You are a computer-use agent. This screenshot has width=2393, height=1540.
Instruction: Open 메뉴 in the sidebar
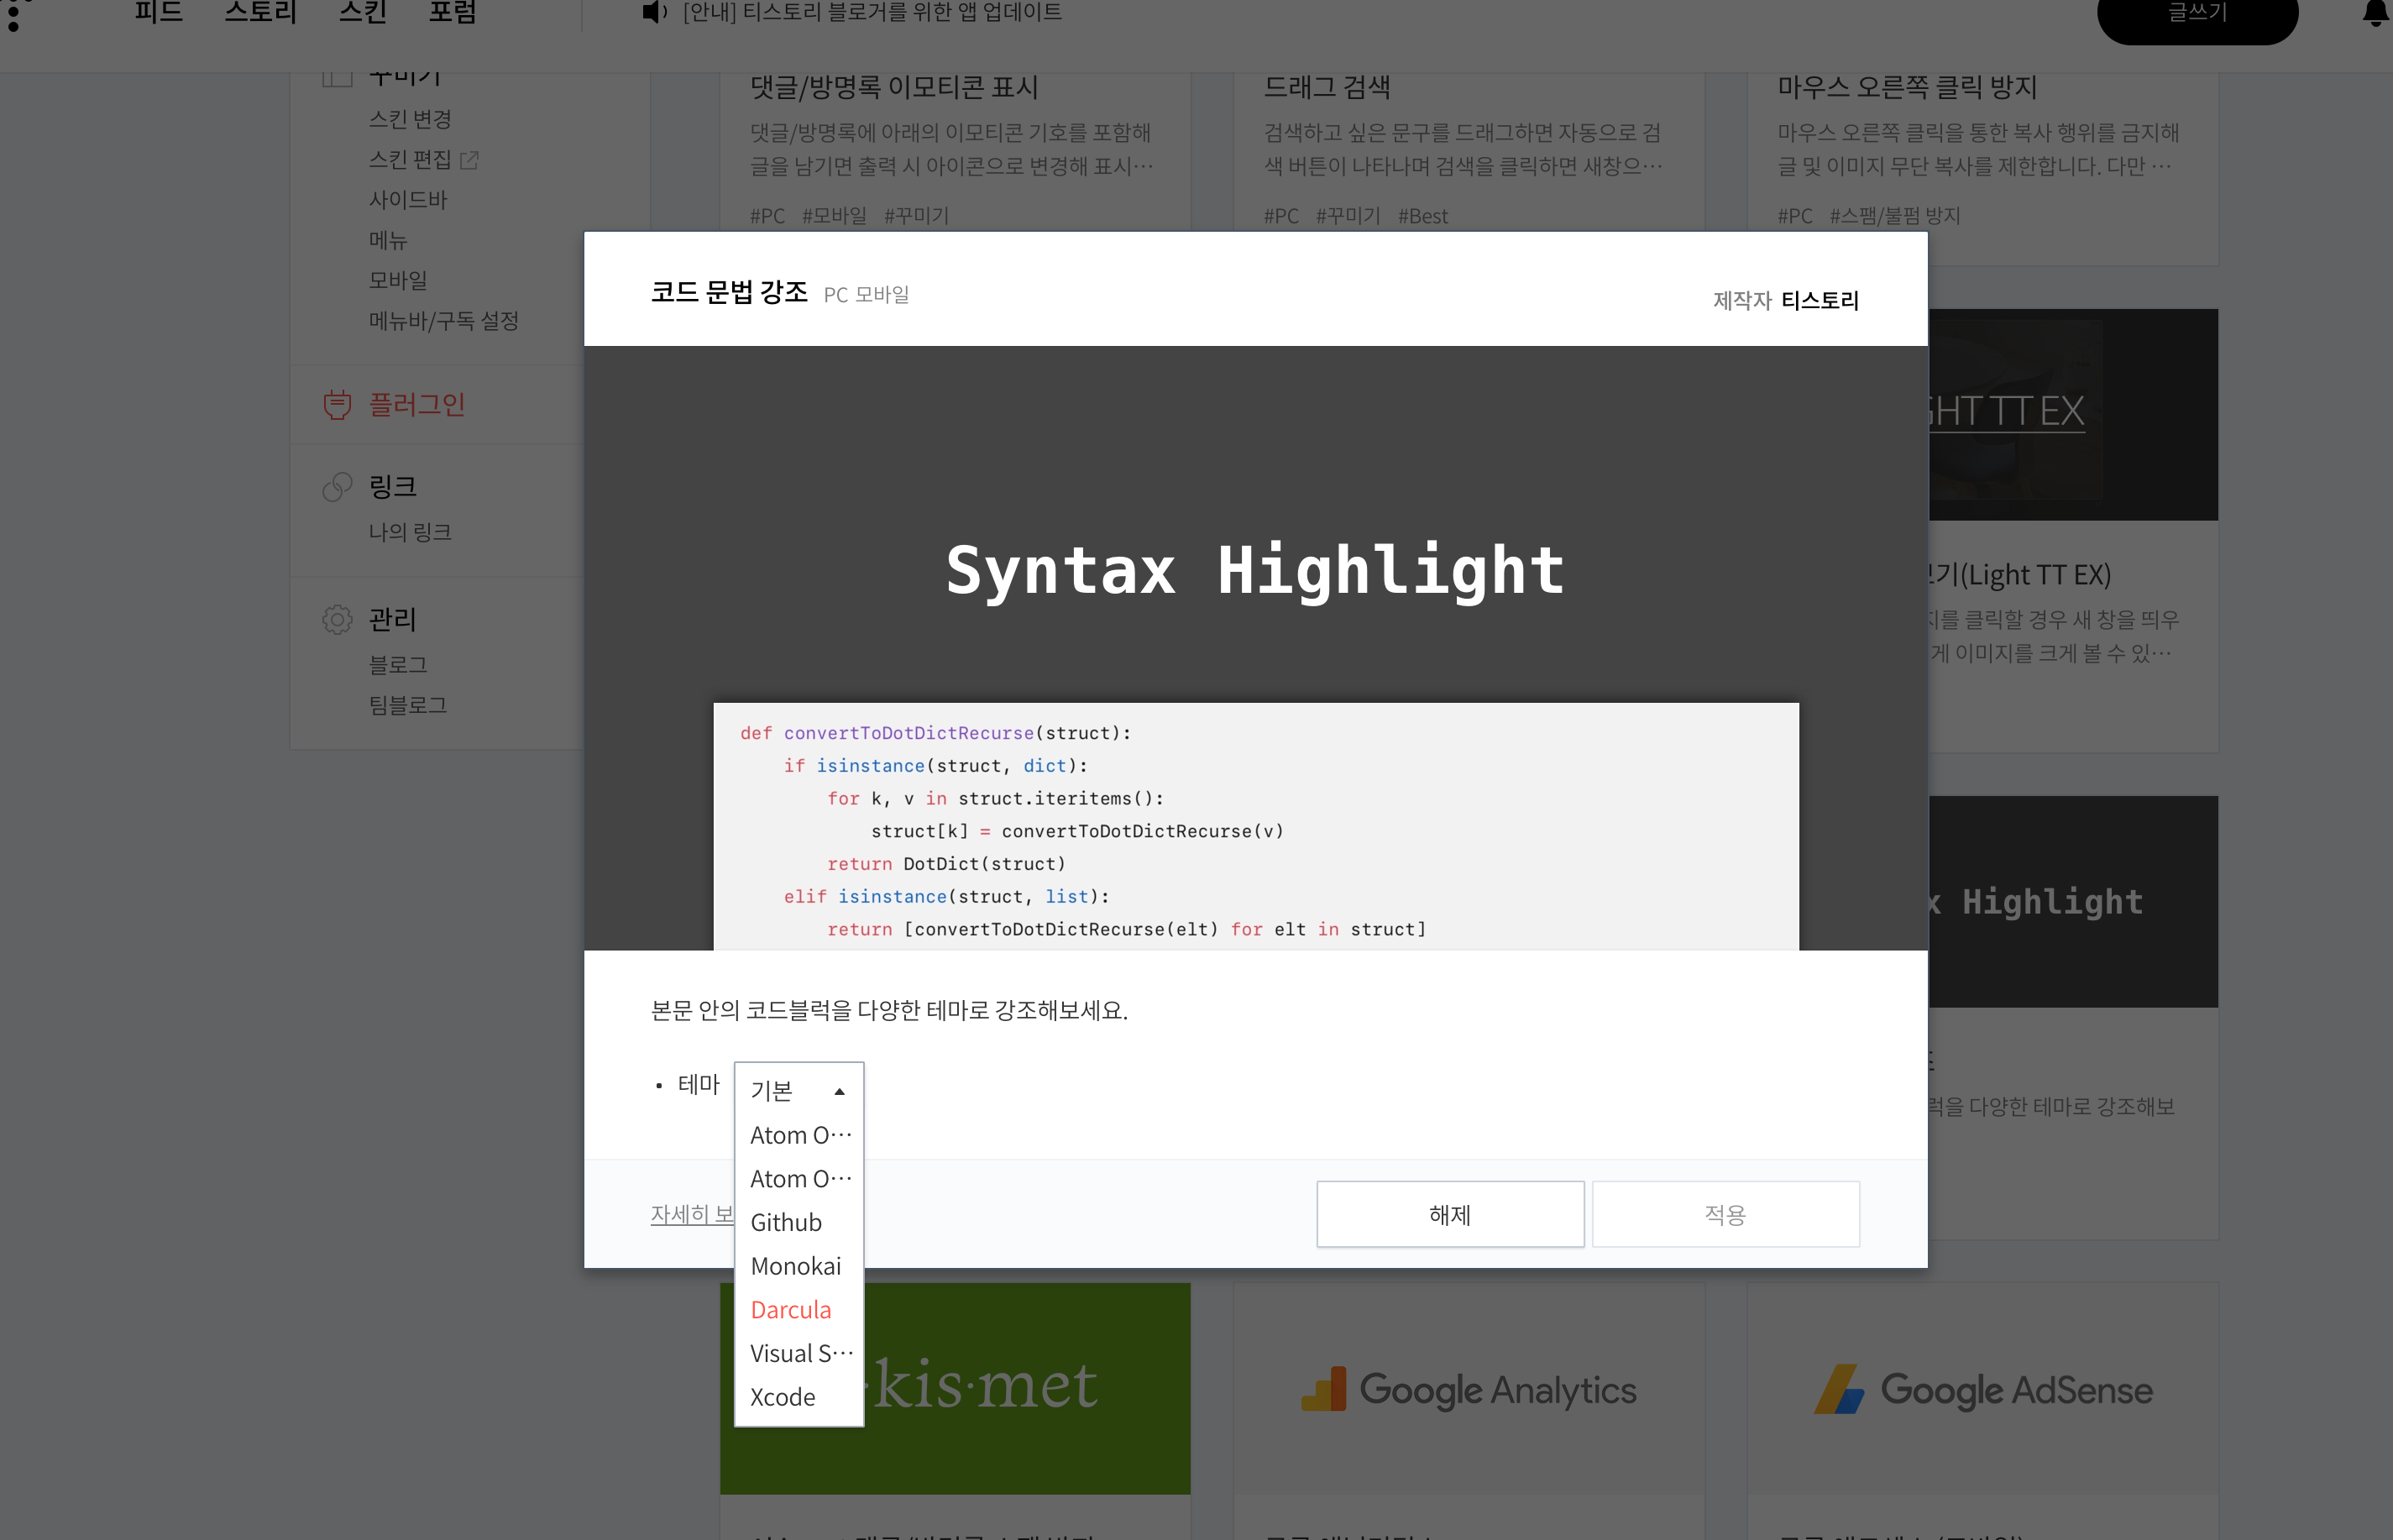point(388,240)
